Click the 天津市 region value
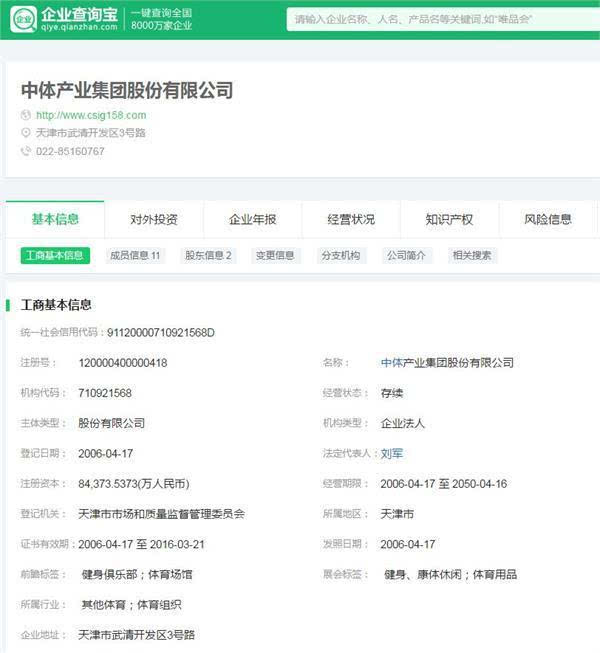 (x=397, y=514)
